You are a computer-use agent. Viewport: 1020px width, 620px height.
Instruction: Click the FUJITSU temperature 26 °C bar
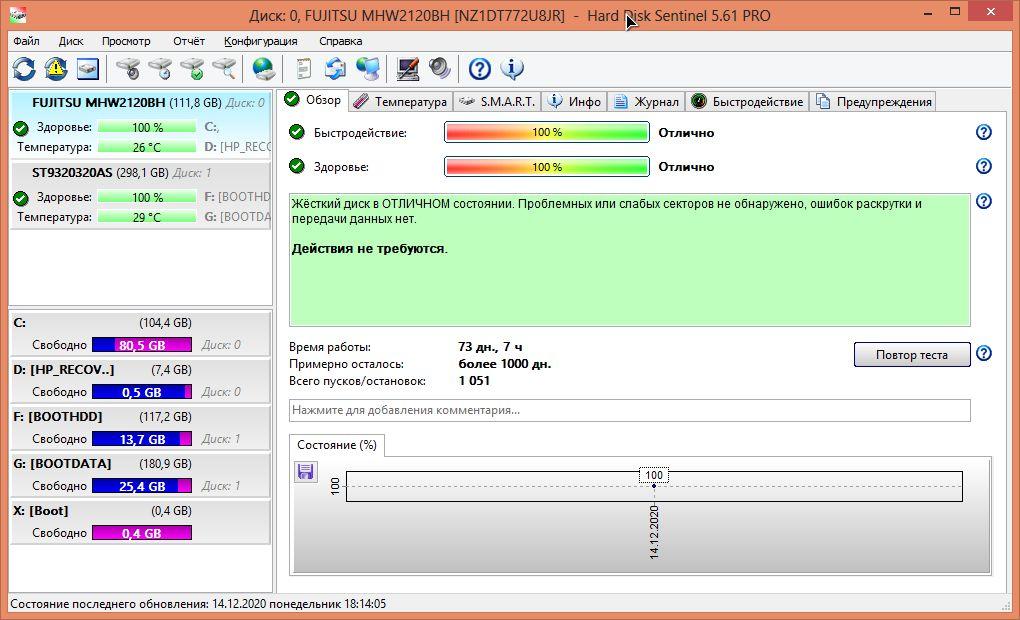(147, 147)
